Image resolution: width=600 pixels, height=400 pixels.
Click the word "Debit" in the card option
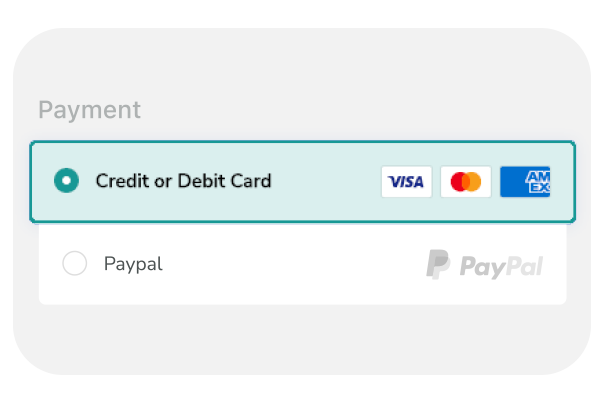[x=202, y=181]
